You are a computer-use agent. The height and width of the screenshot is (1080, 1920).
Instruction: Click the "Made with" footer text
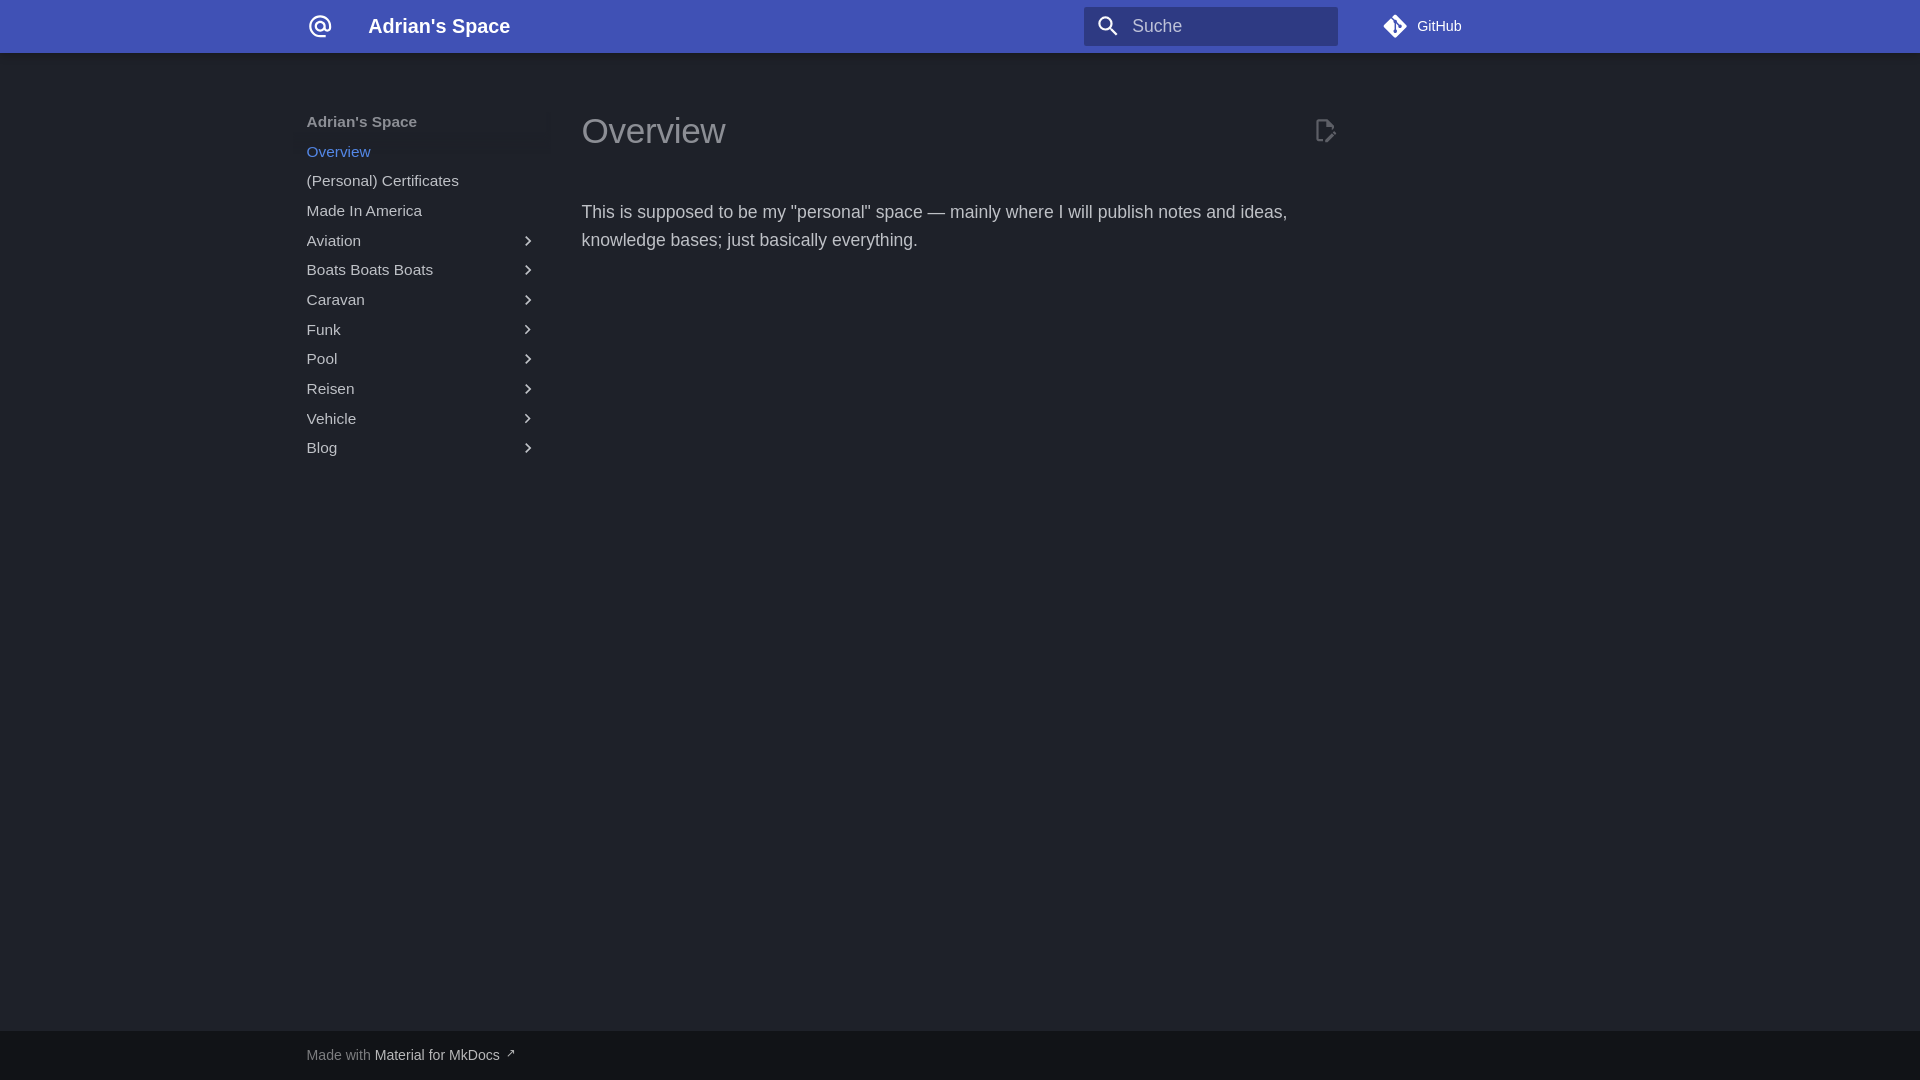[338, 1055]
